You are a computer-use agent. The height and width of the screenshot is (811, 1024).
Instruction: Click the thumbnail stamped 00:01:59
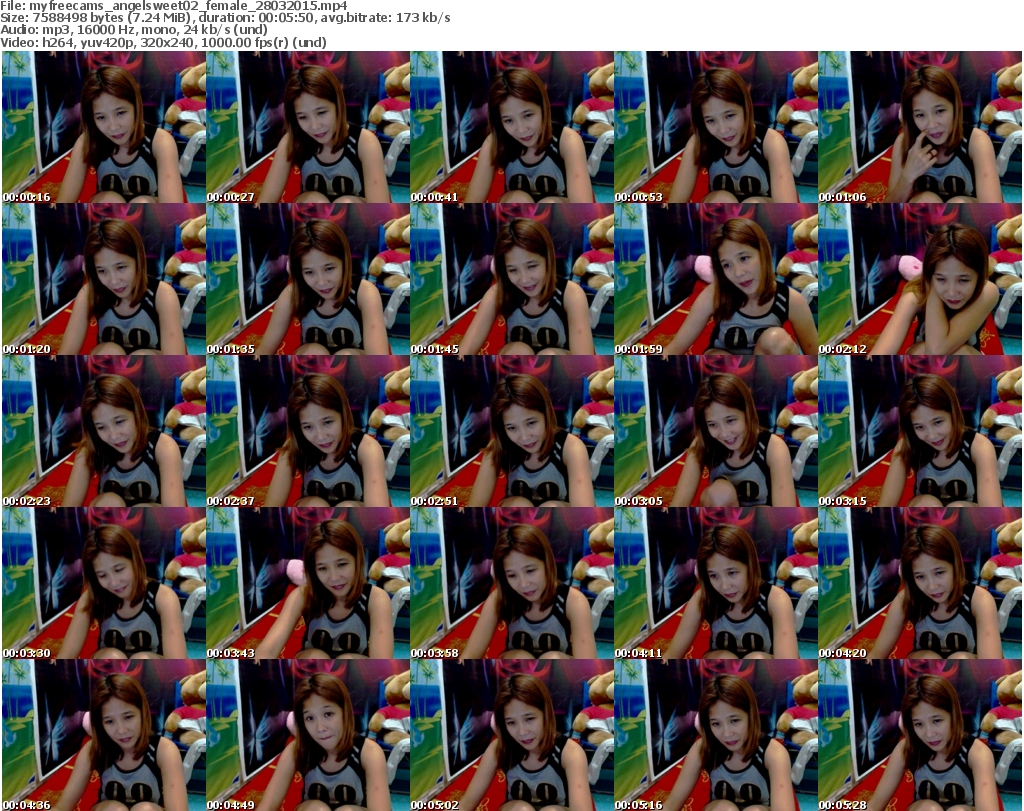[x=716, y=279]
